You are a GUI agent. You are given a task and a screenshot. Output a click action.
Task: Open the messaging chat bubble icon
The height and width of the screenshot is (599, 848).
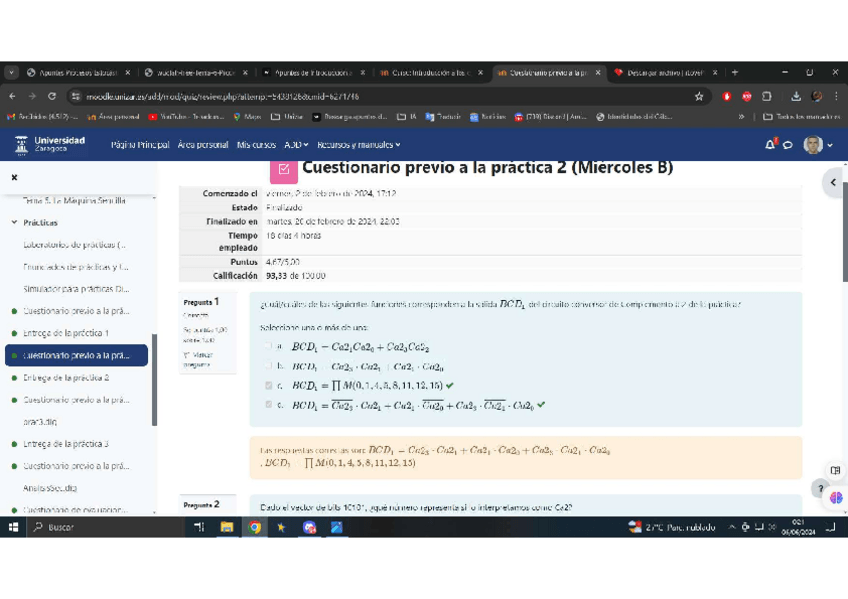788,145
